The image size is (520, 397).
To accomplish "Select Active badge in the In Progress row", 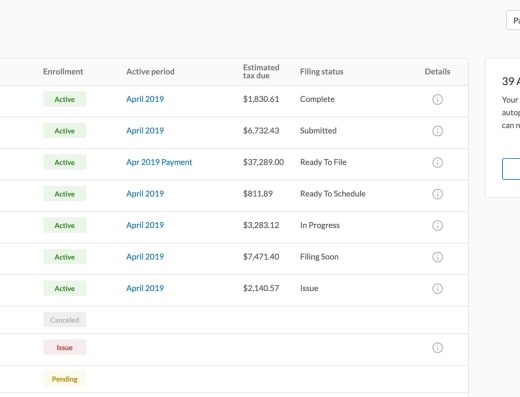I will coord(65,225).
